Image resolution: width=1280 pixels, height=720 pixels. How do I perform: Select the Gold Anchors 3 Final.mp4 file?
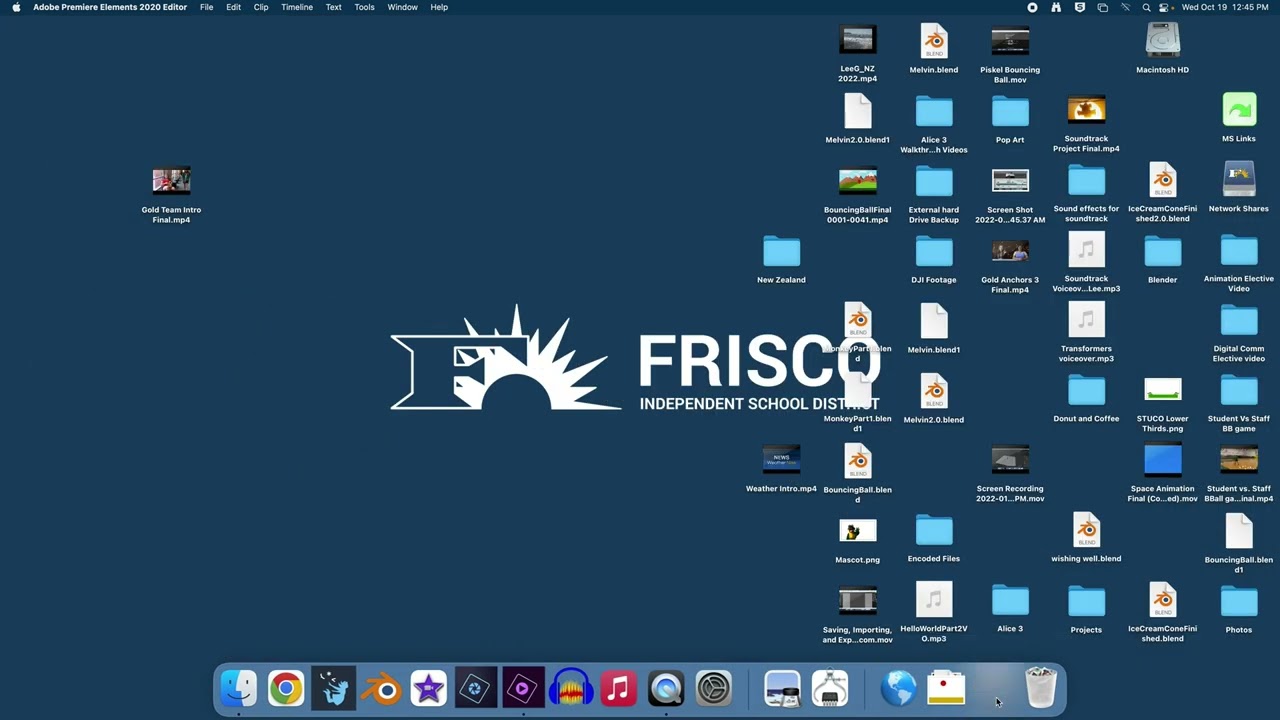[x=1010, y=251]
